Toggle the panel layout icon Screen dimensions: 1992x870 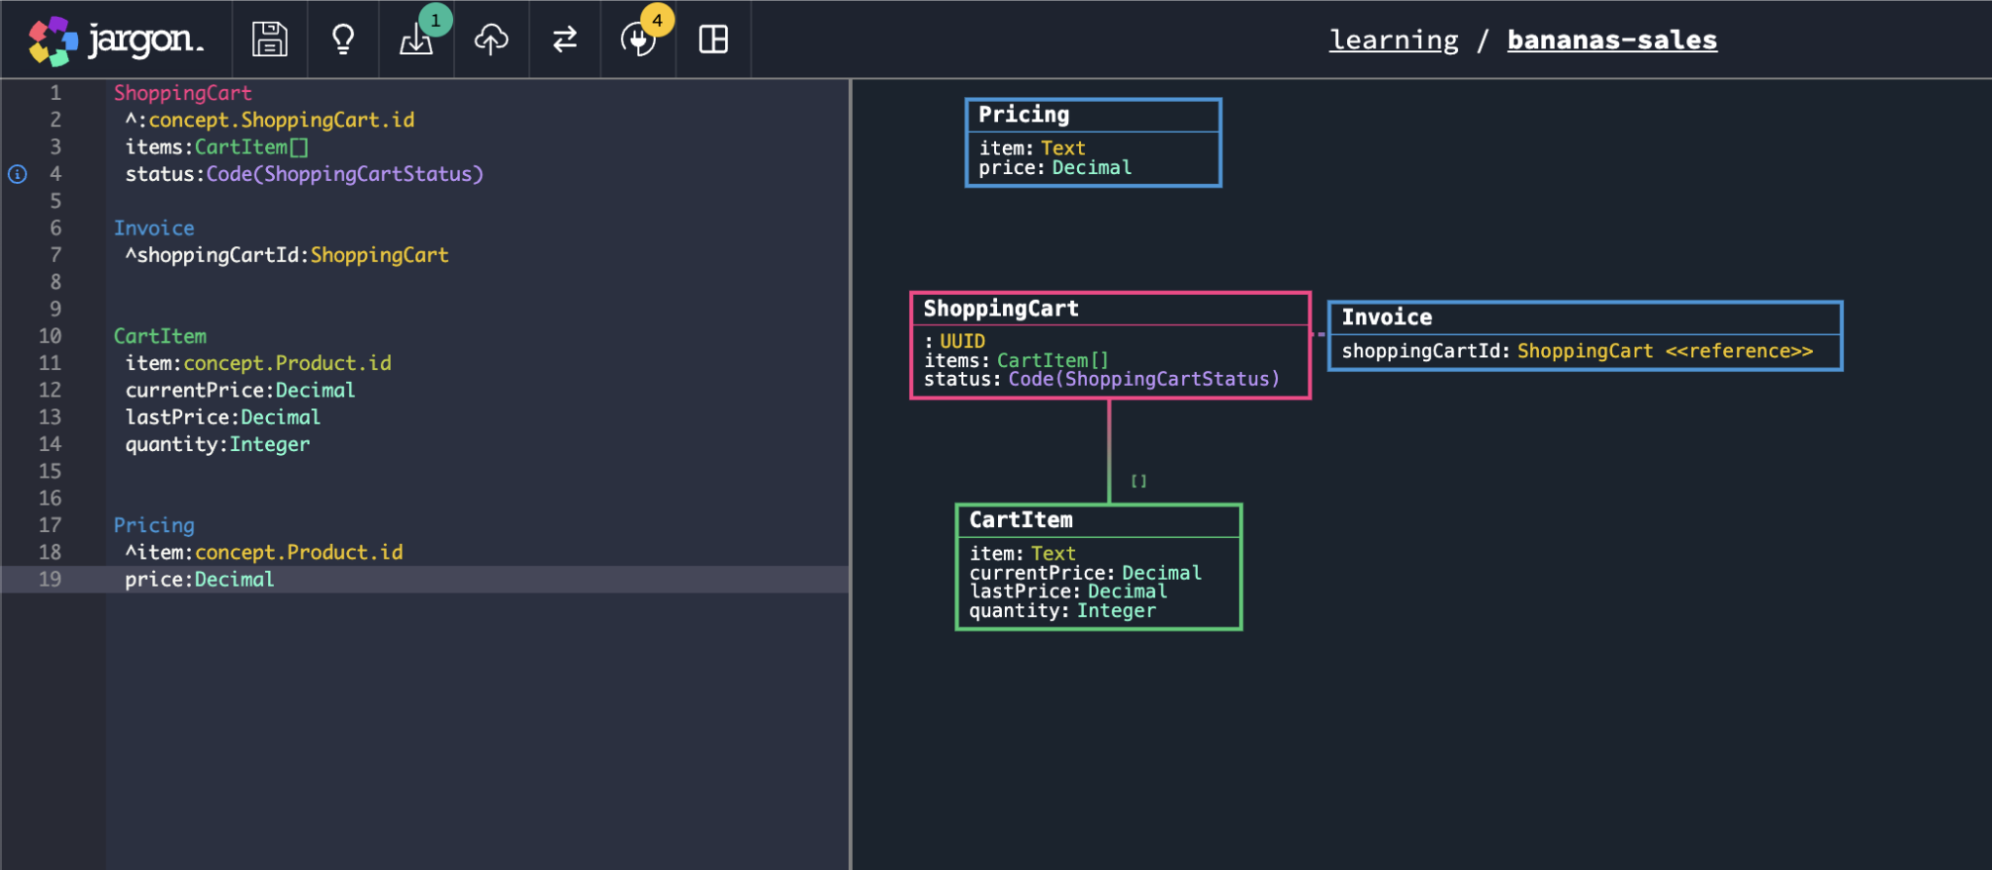coord(713,40)
